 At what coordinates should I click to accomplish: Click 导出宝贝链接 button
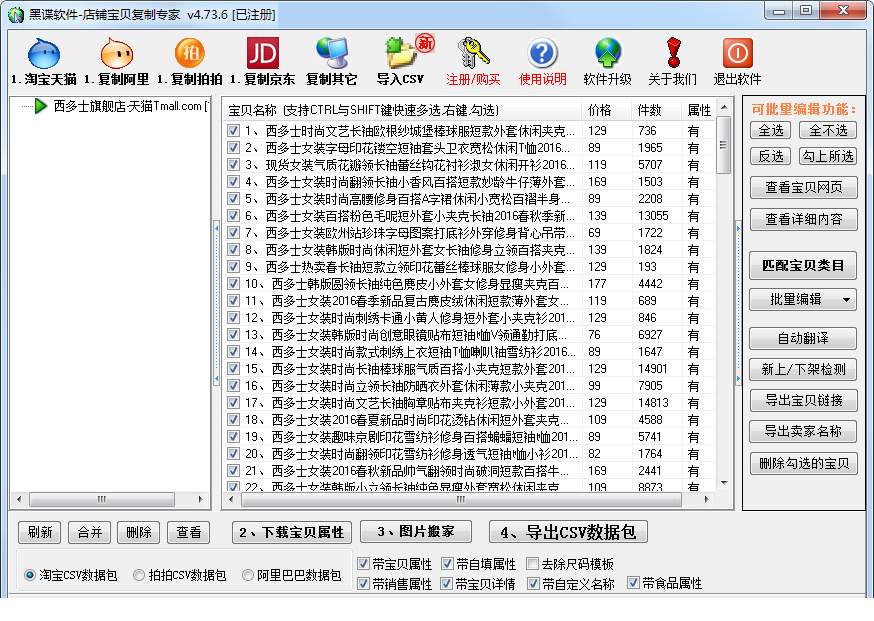(803, 400)
